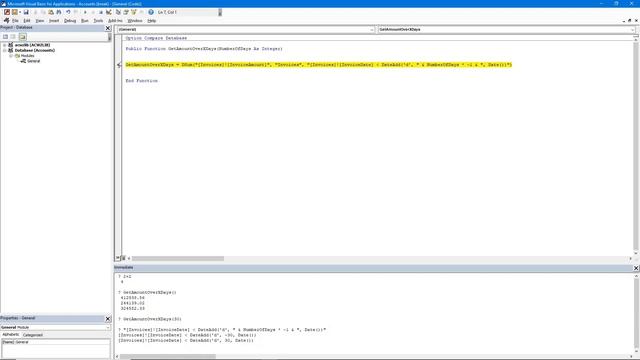
Task: Run the code with the Run Sub icon
Action: (85, 12)
